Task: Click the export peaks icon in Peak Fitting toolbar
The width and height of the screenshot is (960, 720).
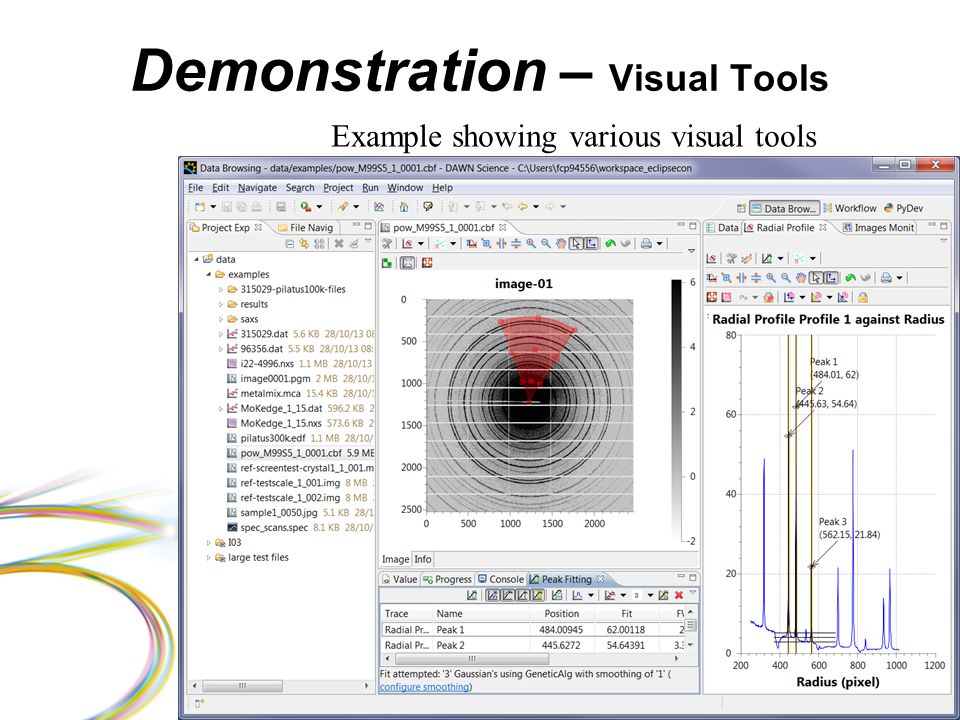Action: pyautogui.click(x=557, y=595)
